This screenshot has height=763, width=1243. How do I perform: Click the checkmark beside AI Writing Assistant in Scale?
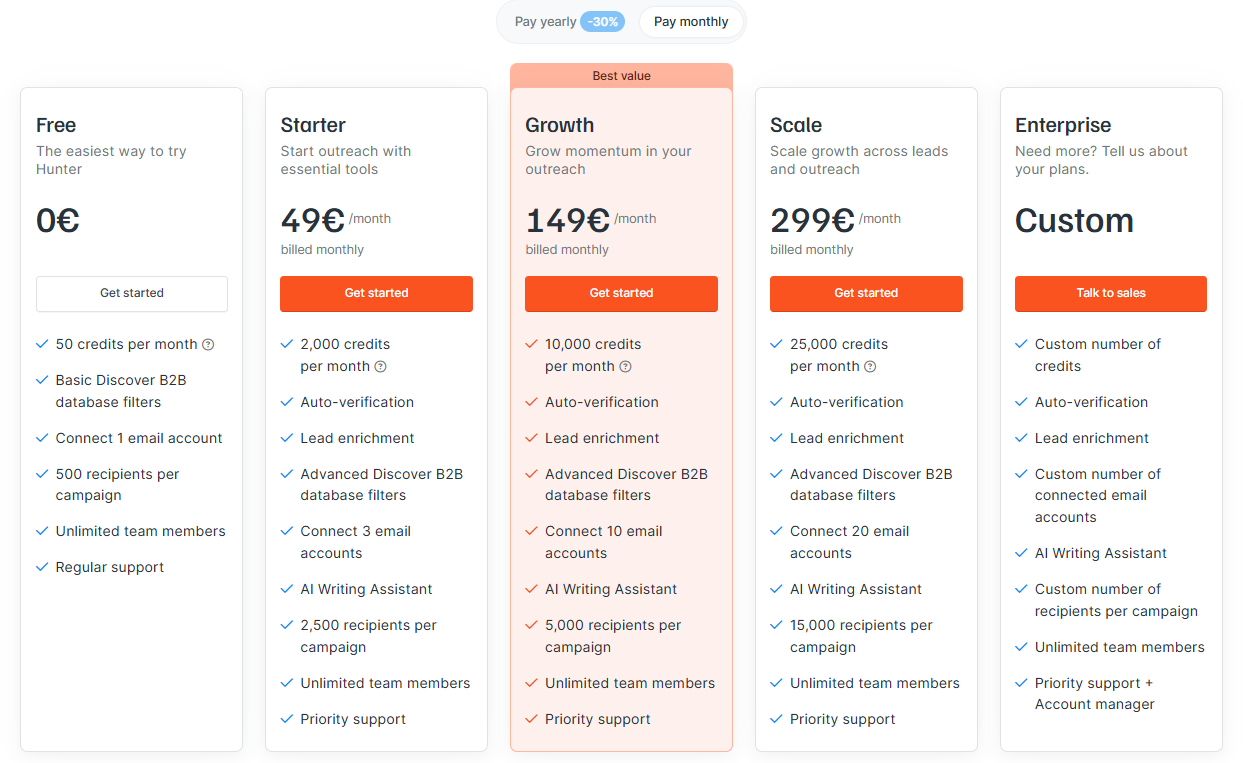pos(776,589)
